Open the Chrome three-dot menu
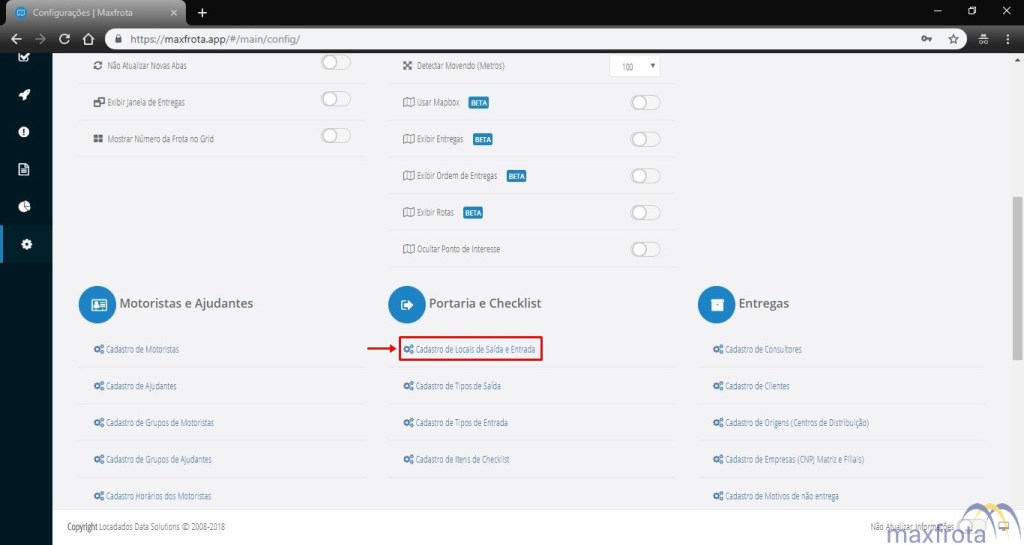The height and width of the screenshot is (545, 1024). coord(1007,39)
